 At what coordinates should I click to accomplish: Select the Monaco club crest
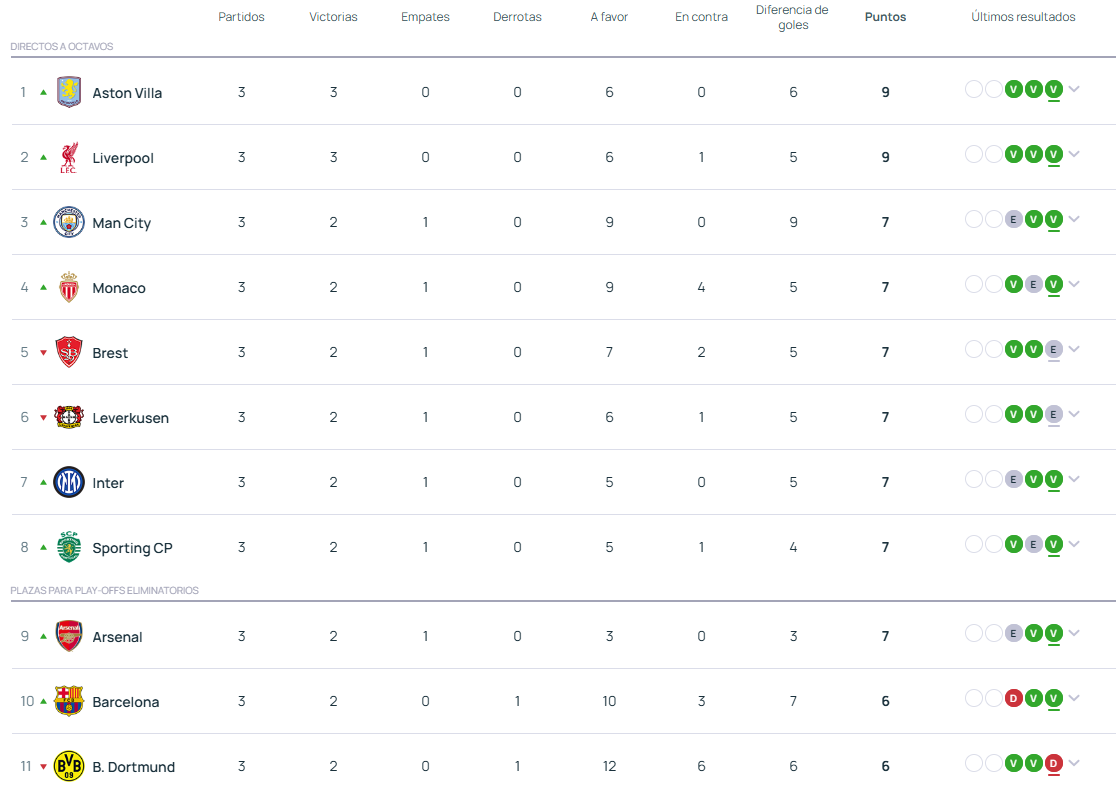pos(69,288)
